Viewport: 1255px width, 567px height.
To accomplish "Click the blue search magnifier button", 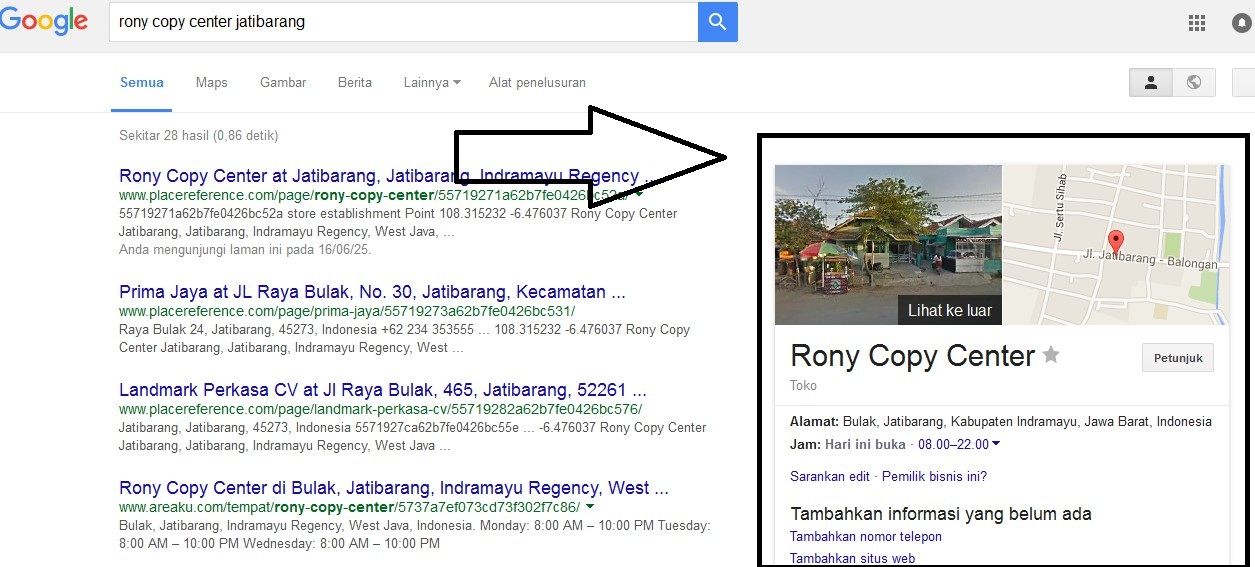I will click(x=717, y=22).
